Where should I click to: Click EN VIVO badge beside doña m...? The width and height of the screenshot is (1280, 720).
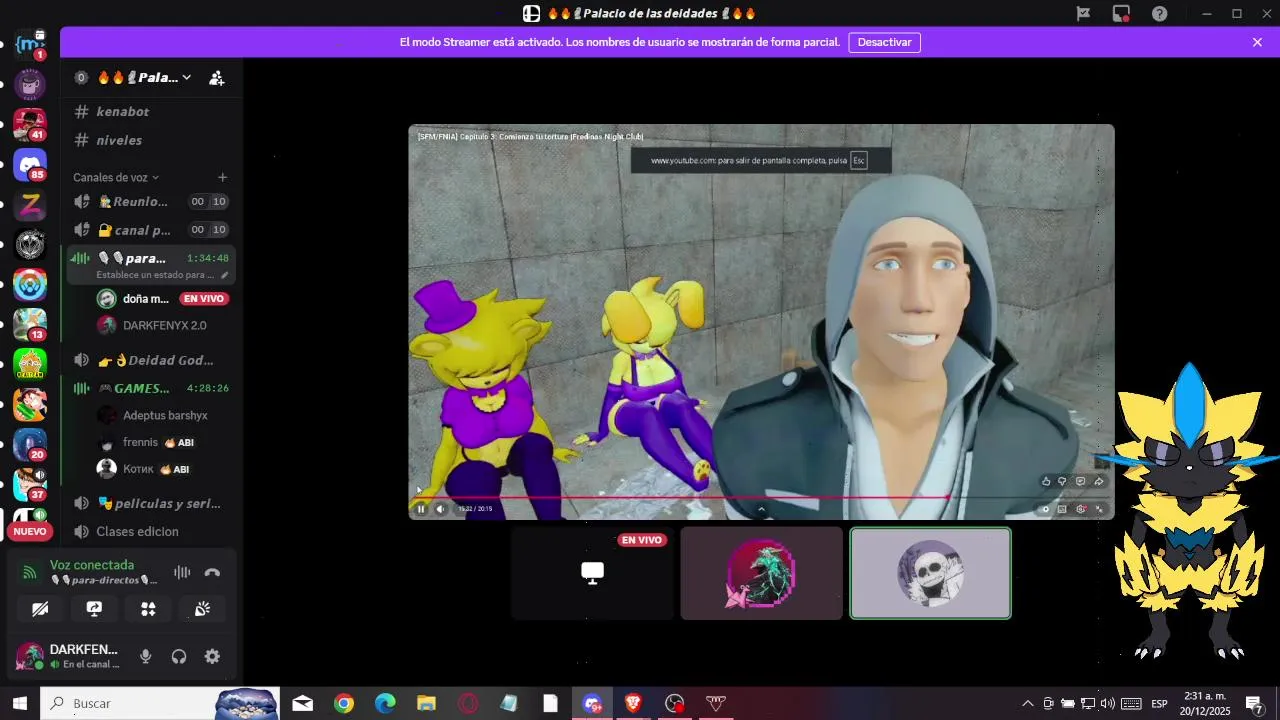[204, 298]
